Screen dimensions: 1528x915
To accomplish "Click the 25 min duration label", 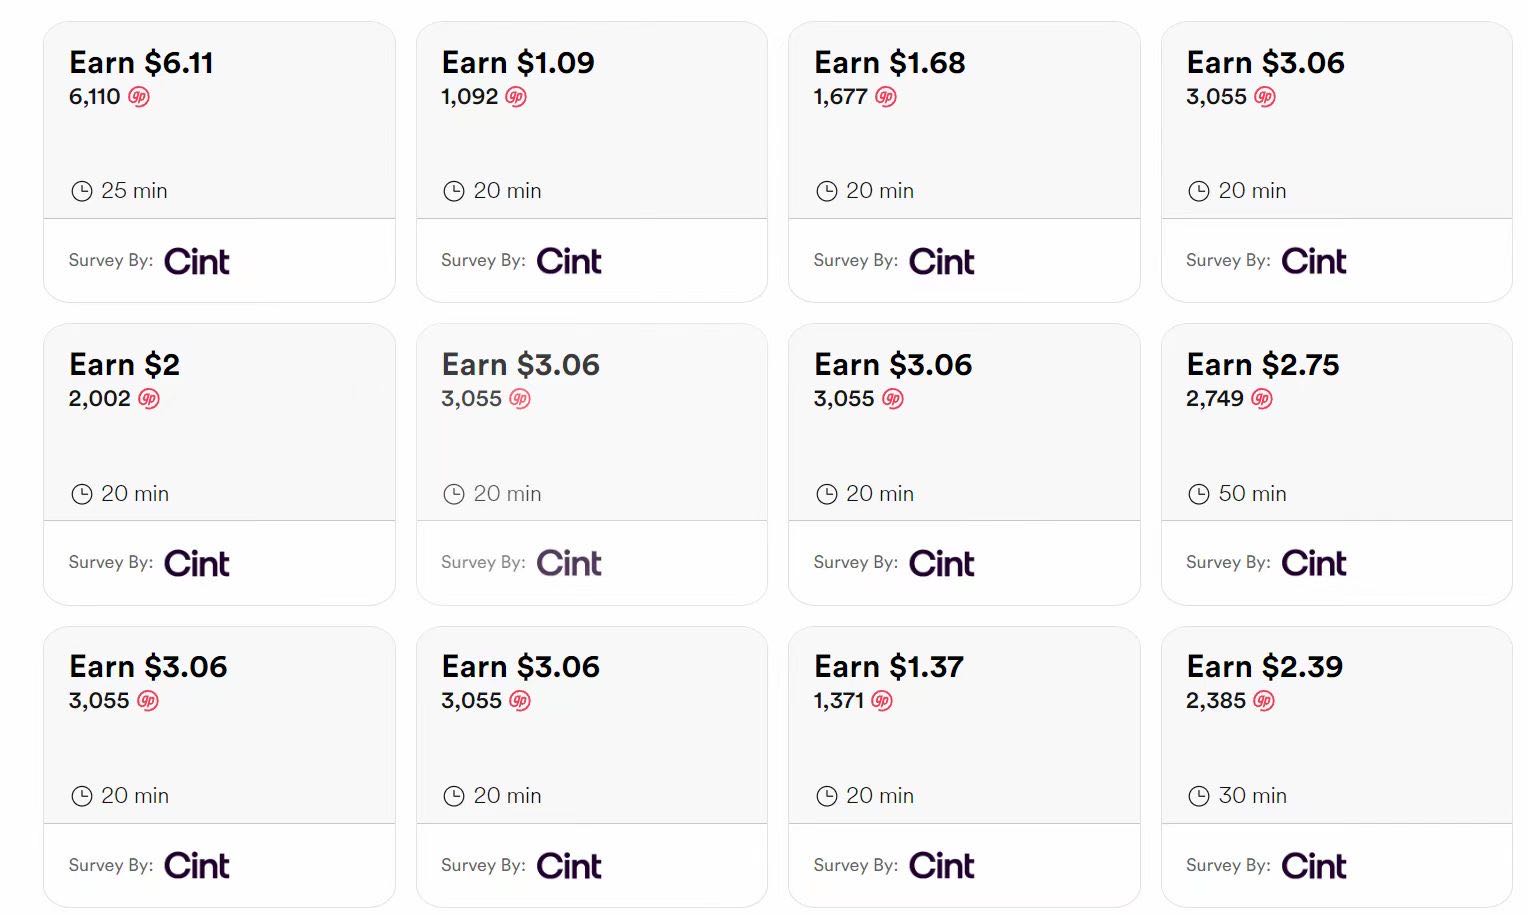I will (x=134, y=191).
